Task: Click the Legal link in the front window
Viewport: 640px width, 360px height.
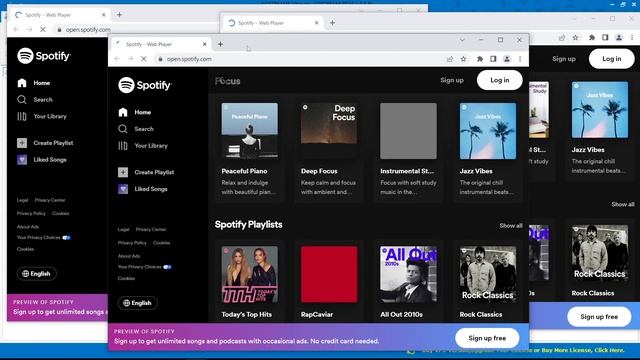Action: (x=123, y=229)
